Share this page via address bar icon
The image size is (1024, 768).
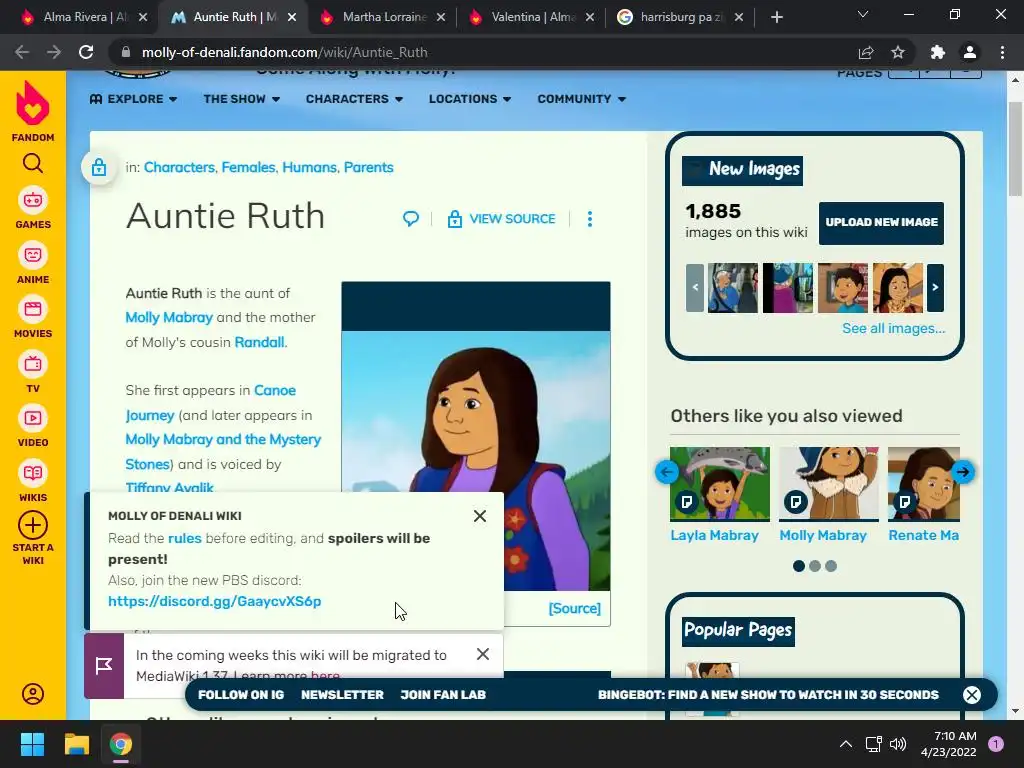tap(866, 52)
